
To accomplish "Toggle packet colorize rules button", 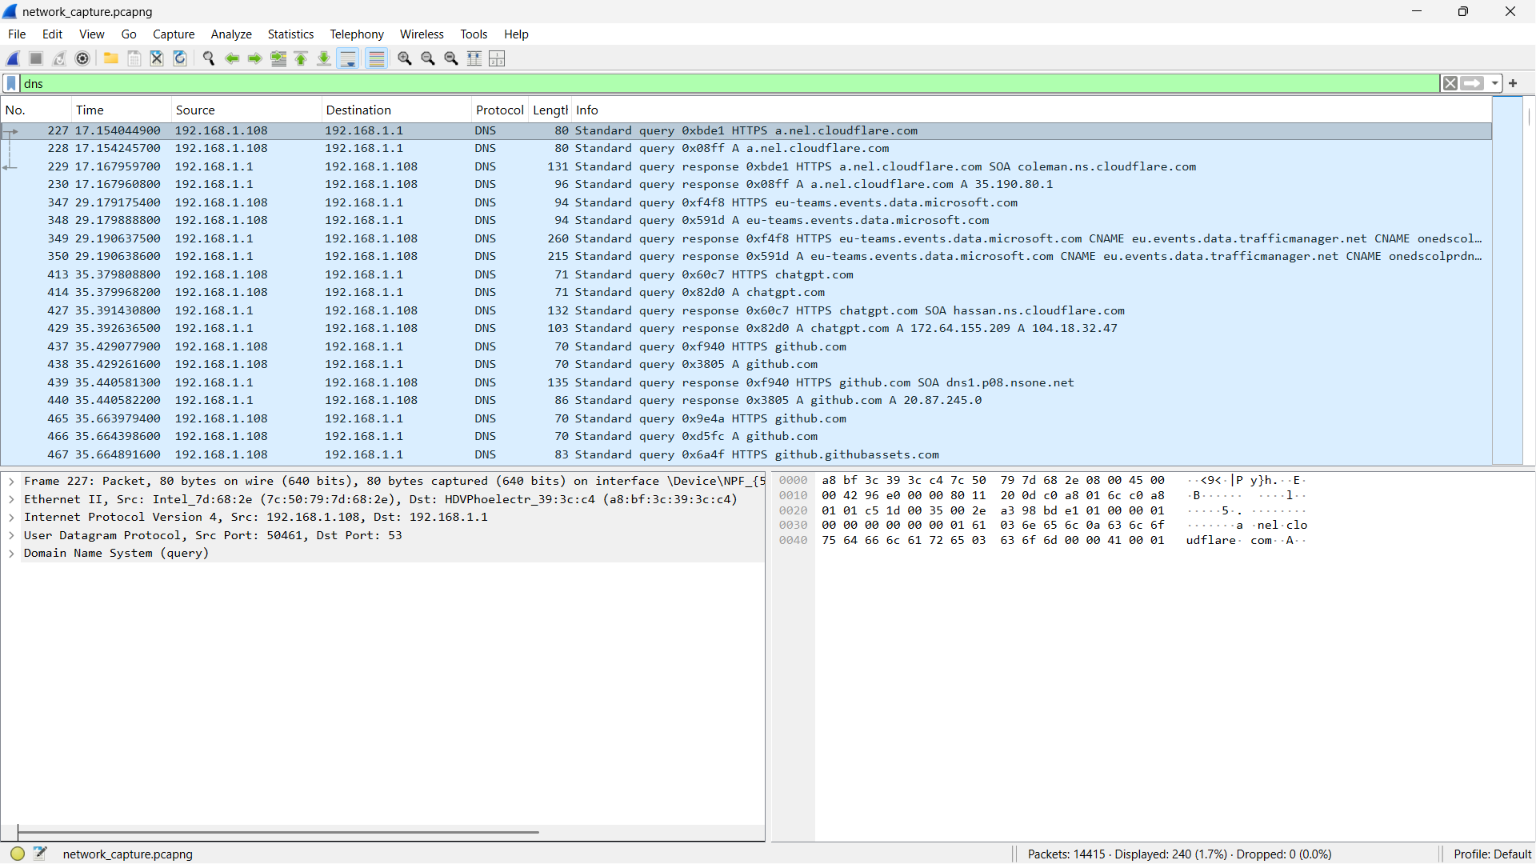I will tap(376, 58).
